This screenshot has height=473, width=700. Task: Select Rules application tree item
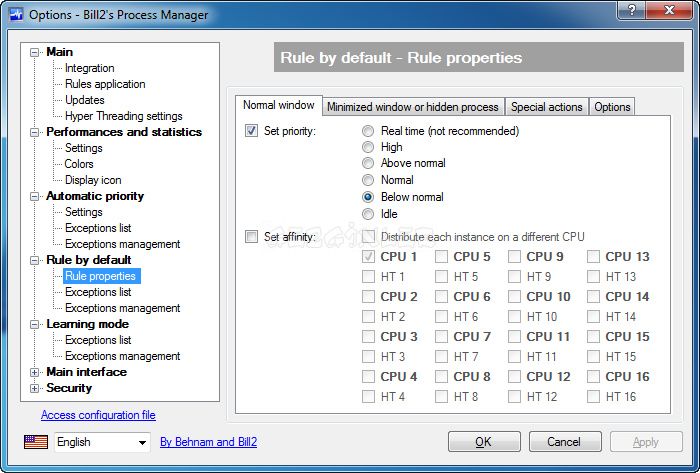click(105, 84)
